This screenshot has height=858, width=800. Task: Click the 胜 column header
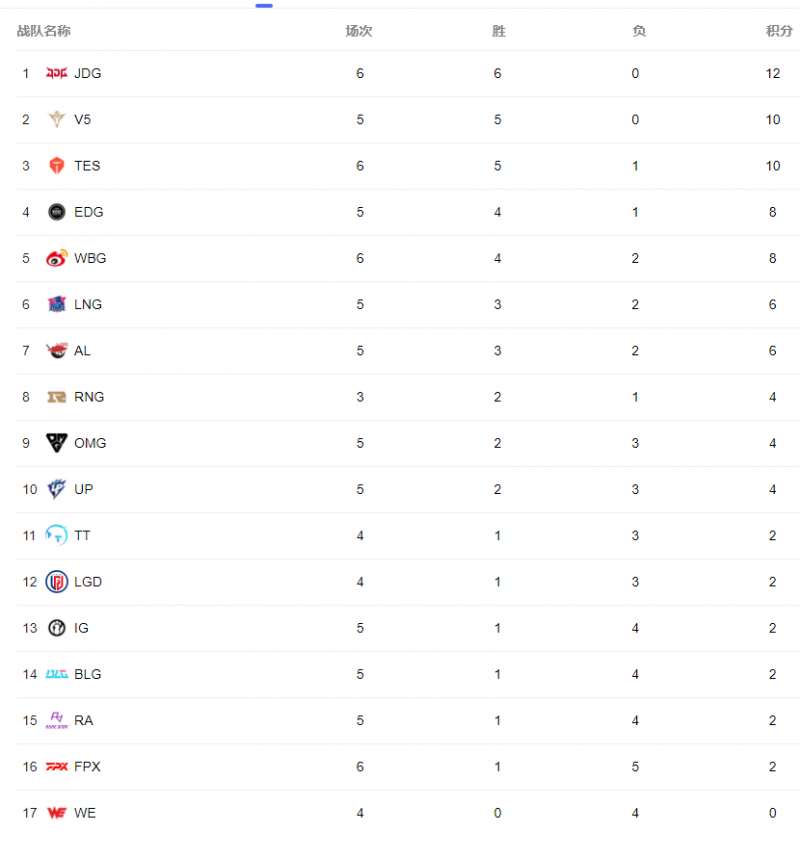click(x=498, y=31)
